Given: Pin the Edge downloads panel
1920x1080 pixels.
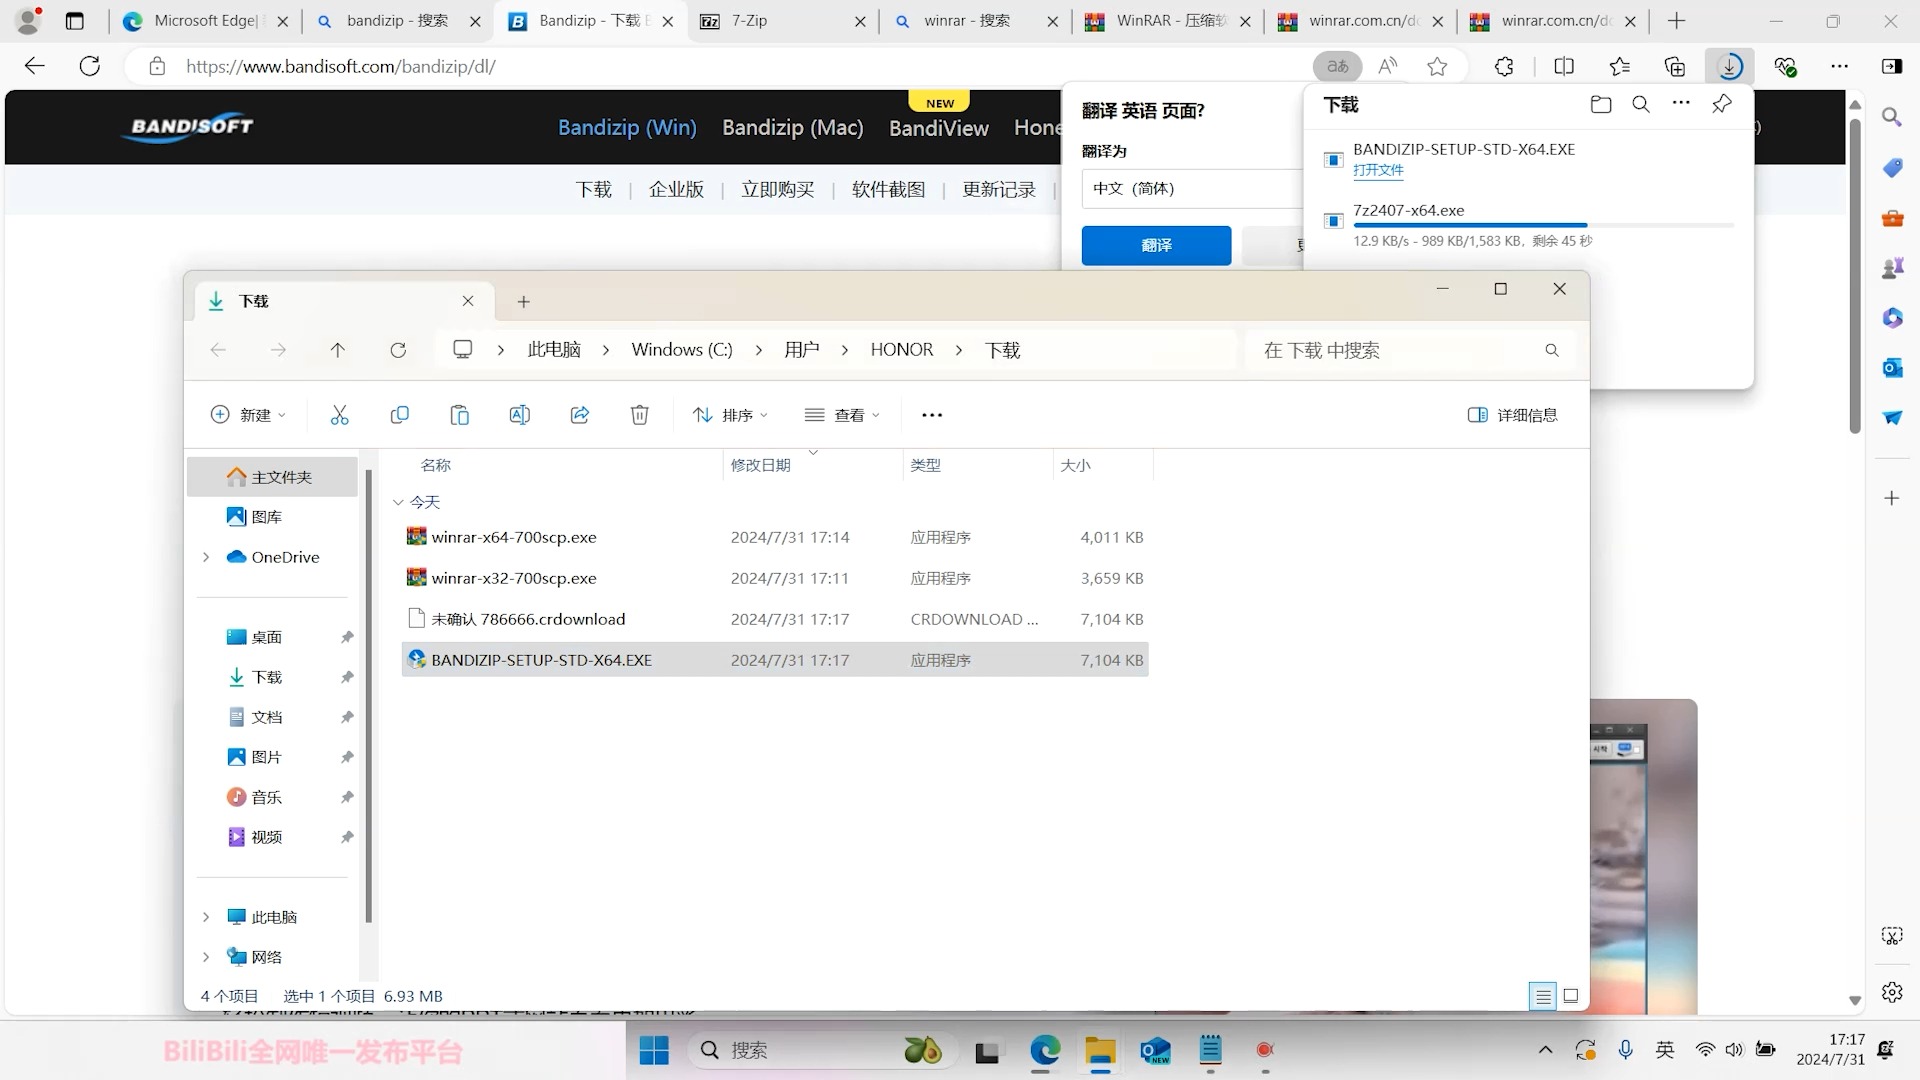Looking at the screenshot, I should click(1721, 104).
